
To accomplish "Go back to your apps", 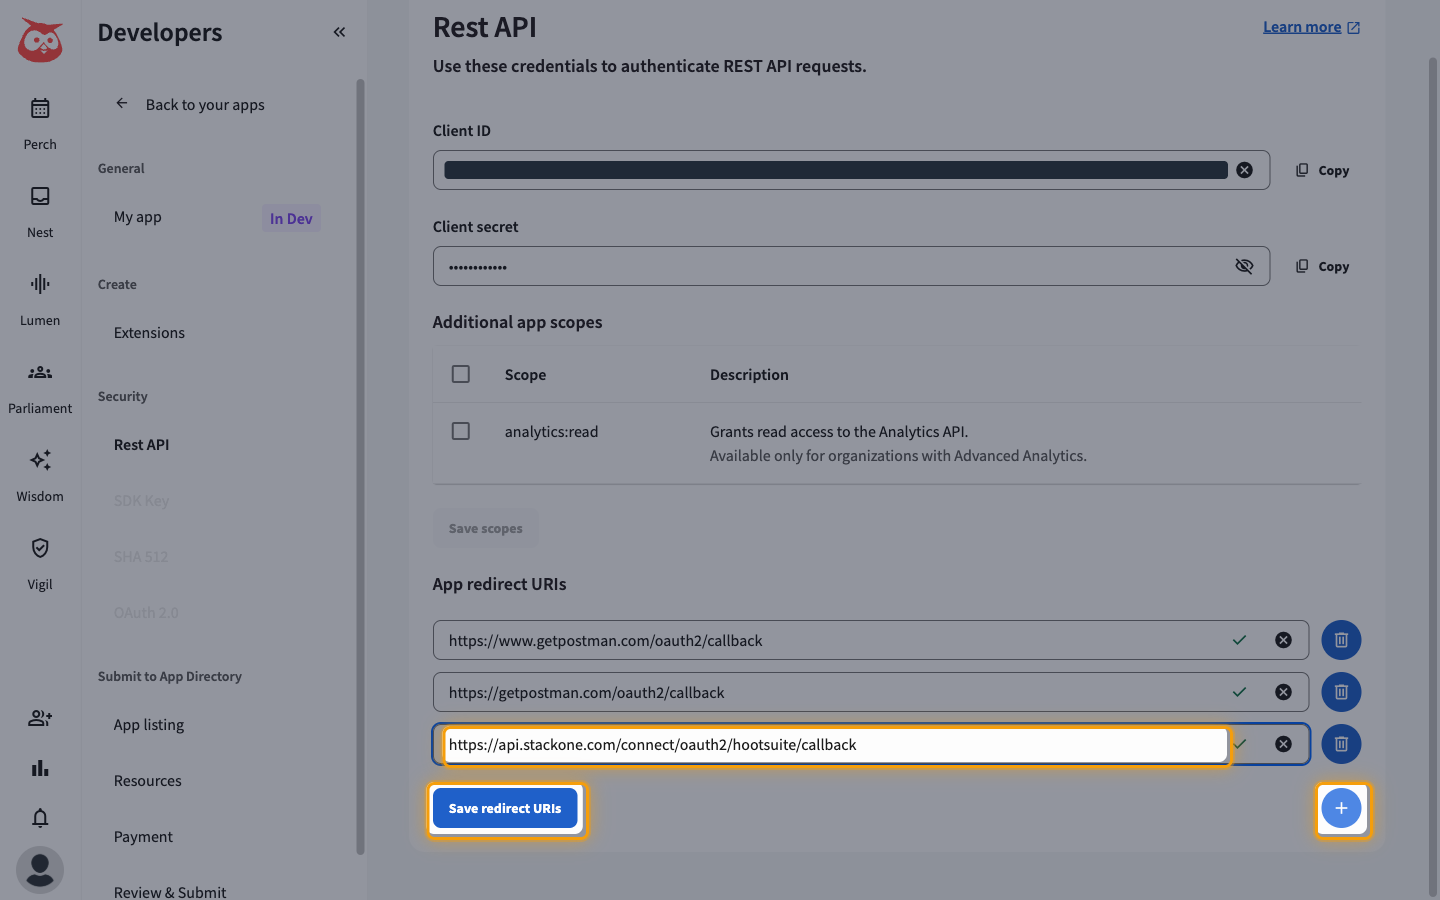I will [x=190, y=104].
